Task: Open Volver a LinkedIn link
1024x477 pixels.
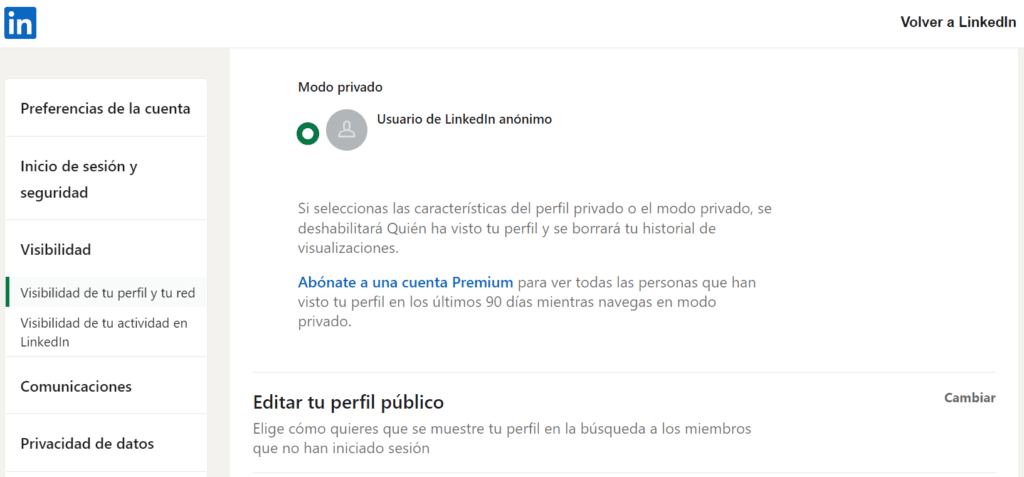Action: [x=958, y=22]
